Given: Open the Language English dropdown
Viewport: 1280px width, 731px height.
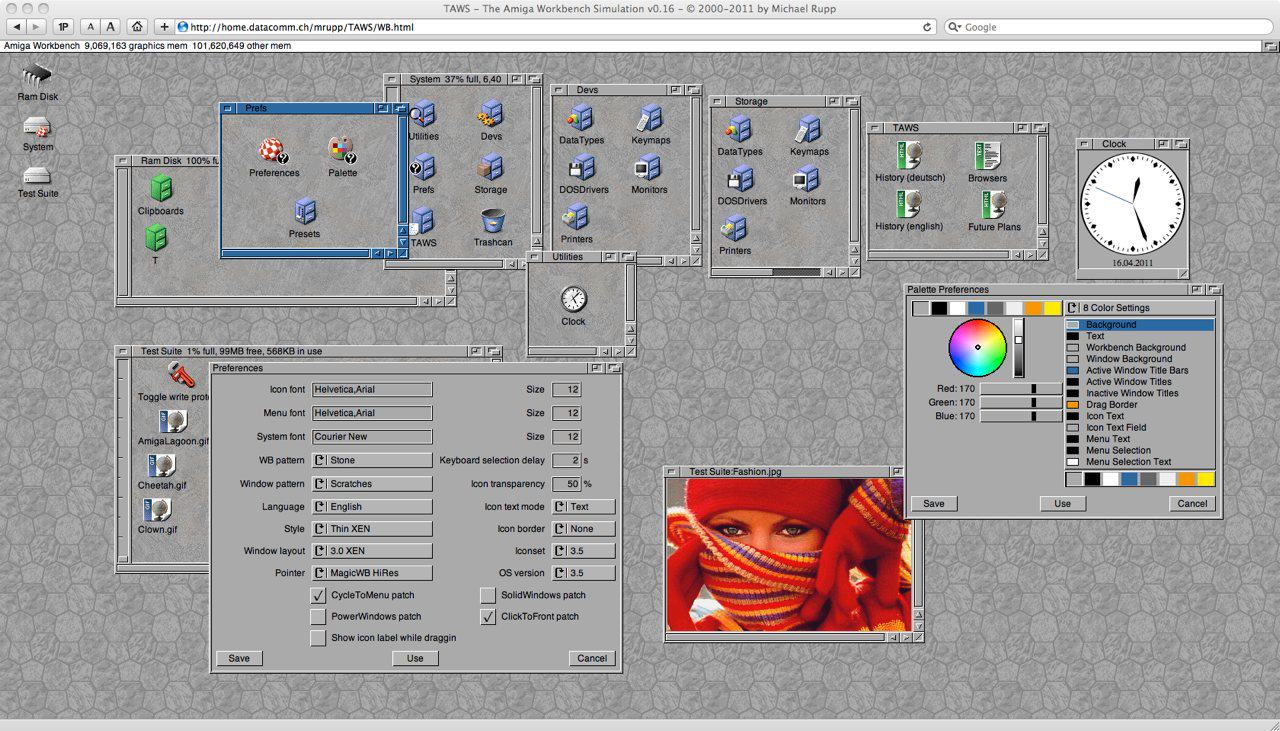Looking at the screenshot, I should (x=372, y=507).
